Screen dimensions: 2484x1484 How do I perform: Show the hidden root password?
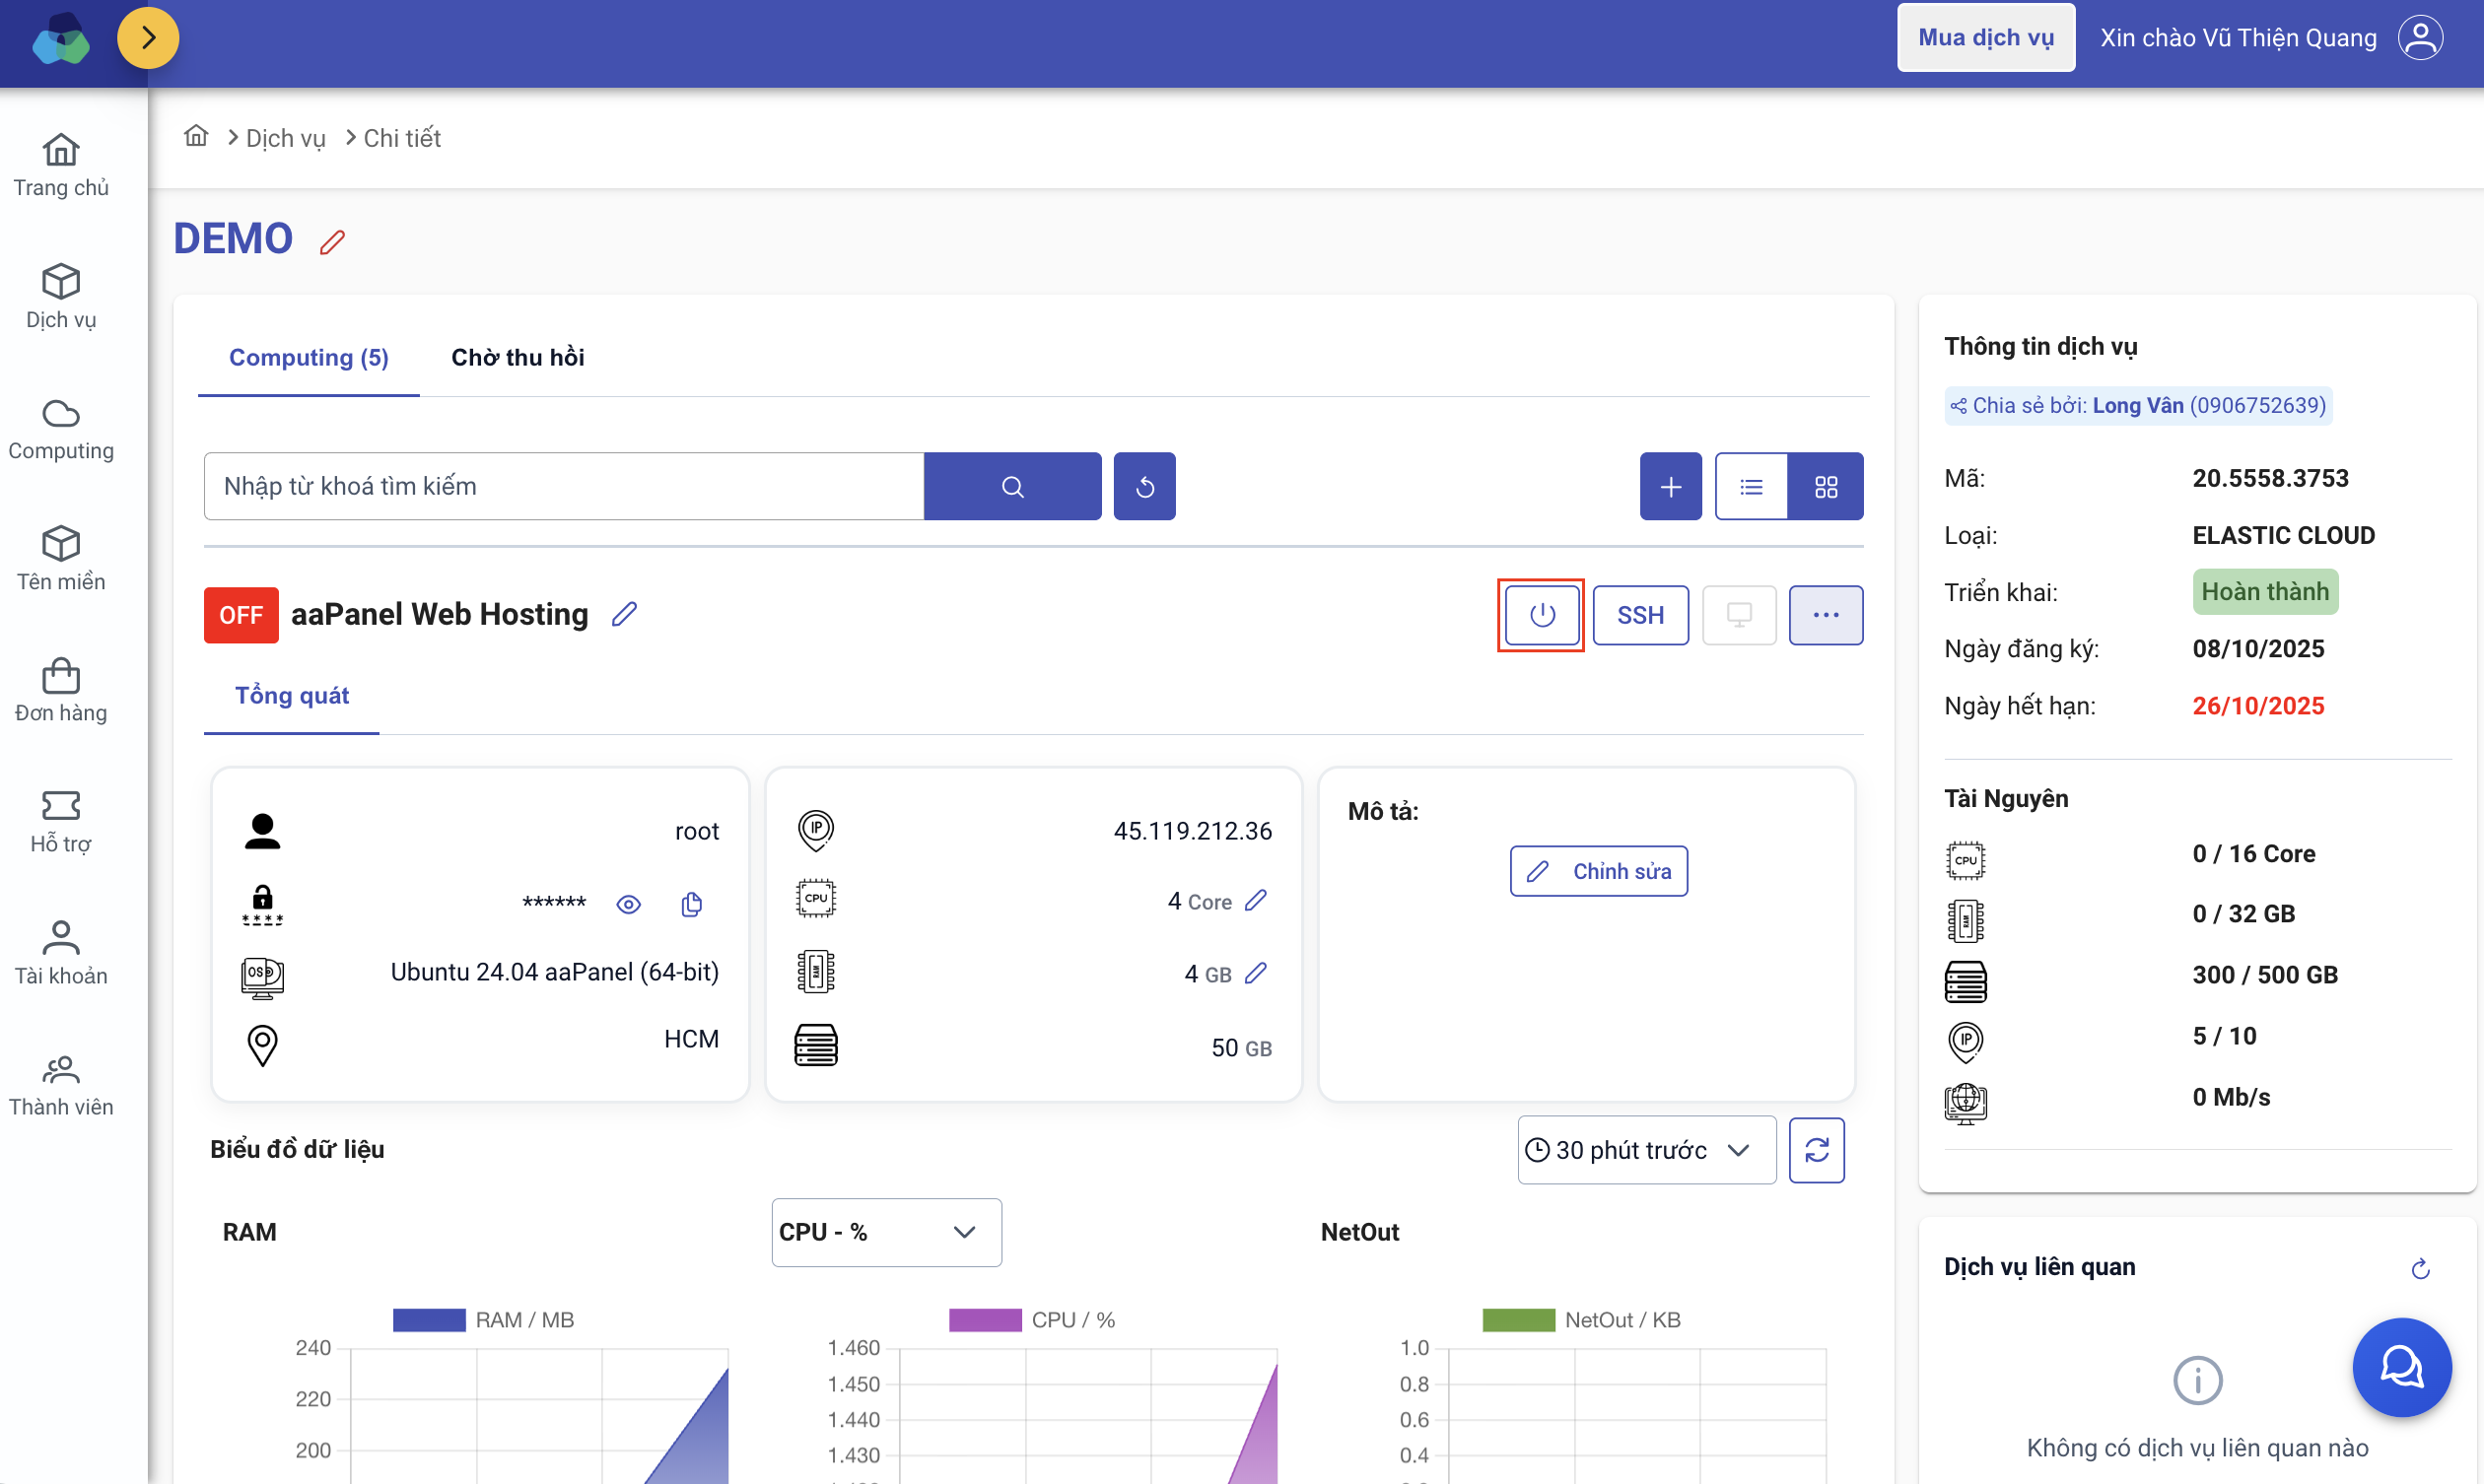[628, 904]
